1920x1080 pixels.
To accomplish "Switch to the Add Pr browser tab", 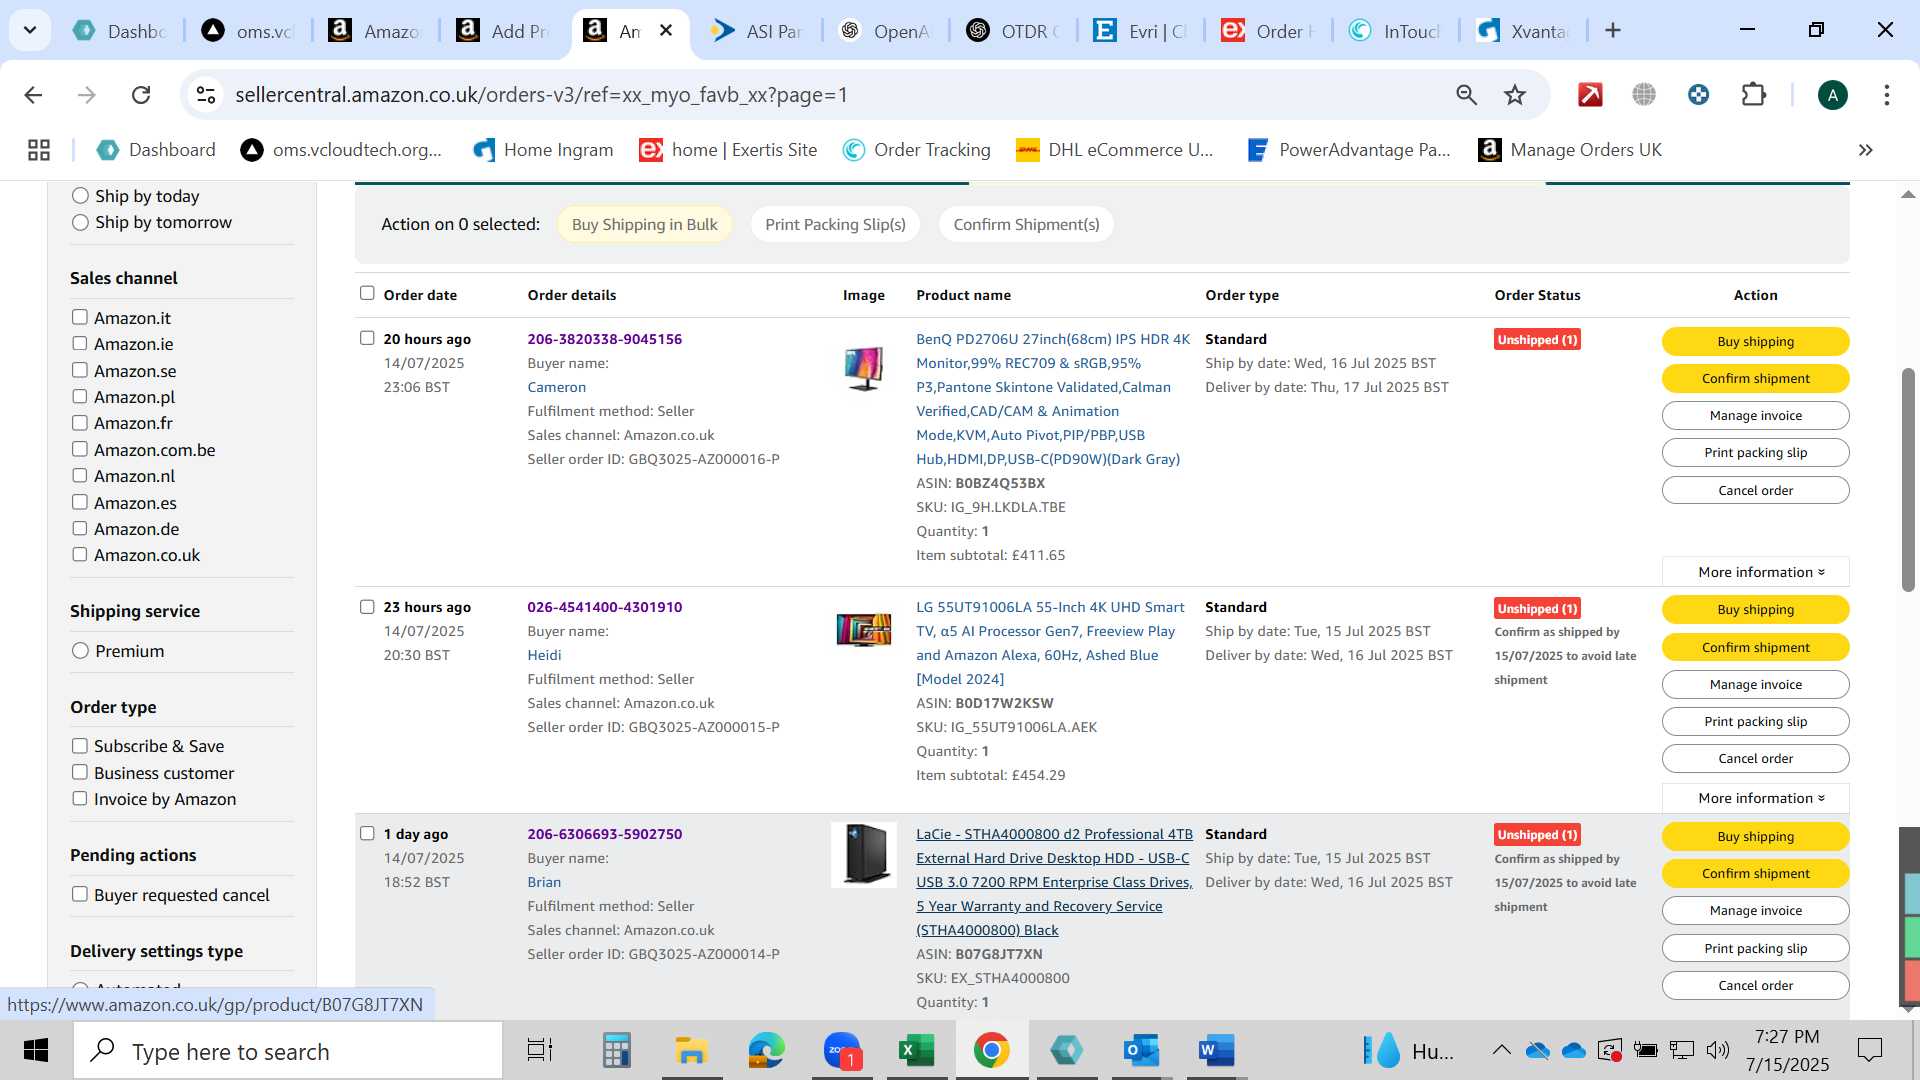I will [503, 31].
